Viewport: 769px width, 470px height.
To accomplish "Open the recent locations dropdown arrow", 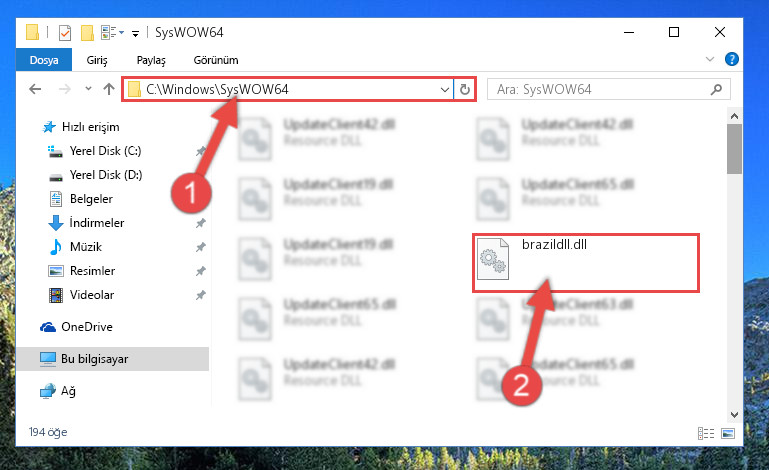I will [88, 89].
